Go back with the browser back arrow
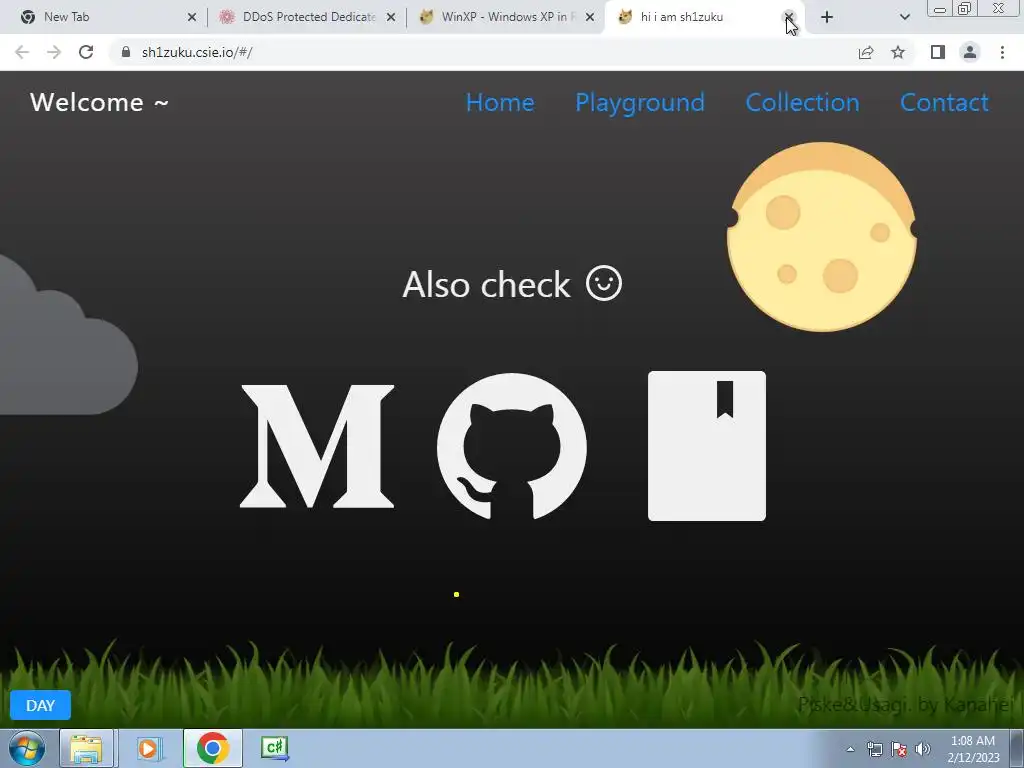 [22, 52]
